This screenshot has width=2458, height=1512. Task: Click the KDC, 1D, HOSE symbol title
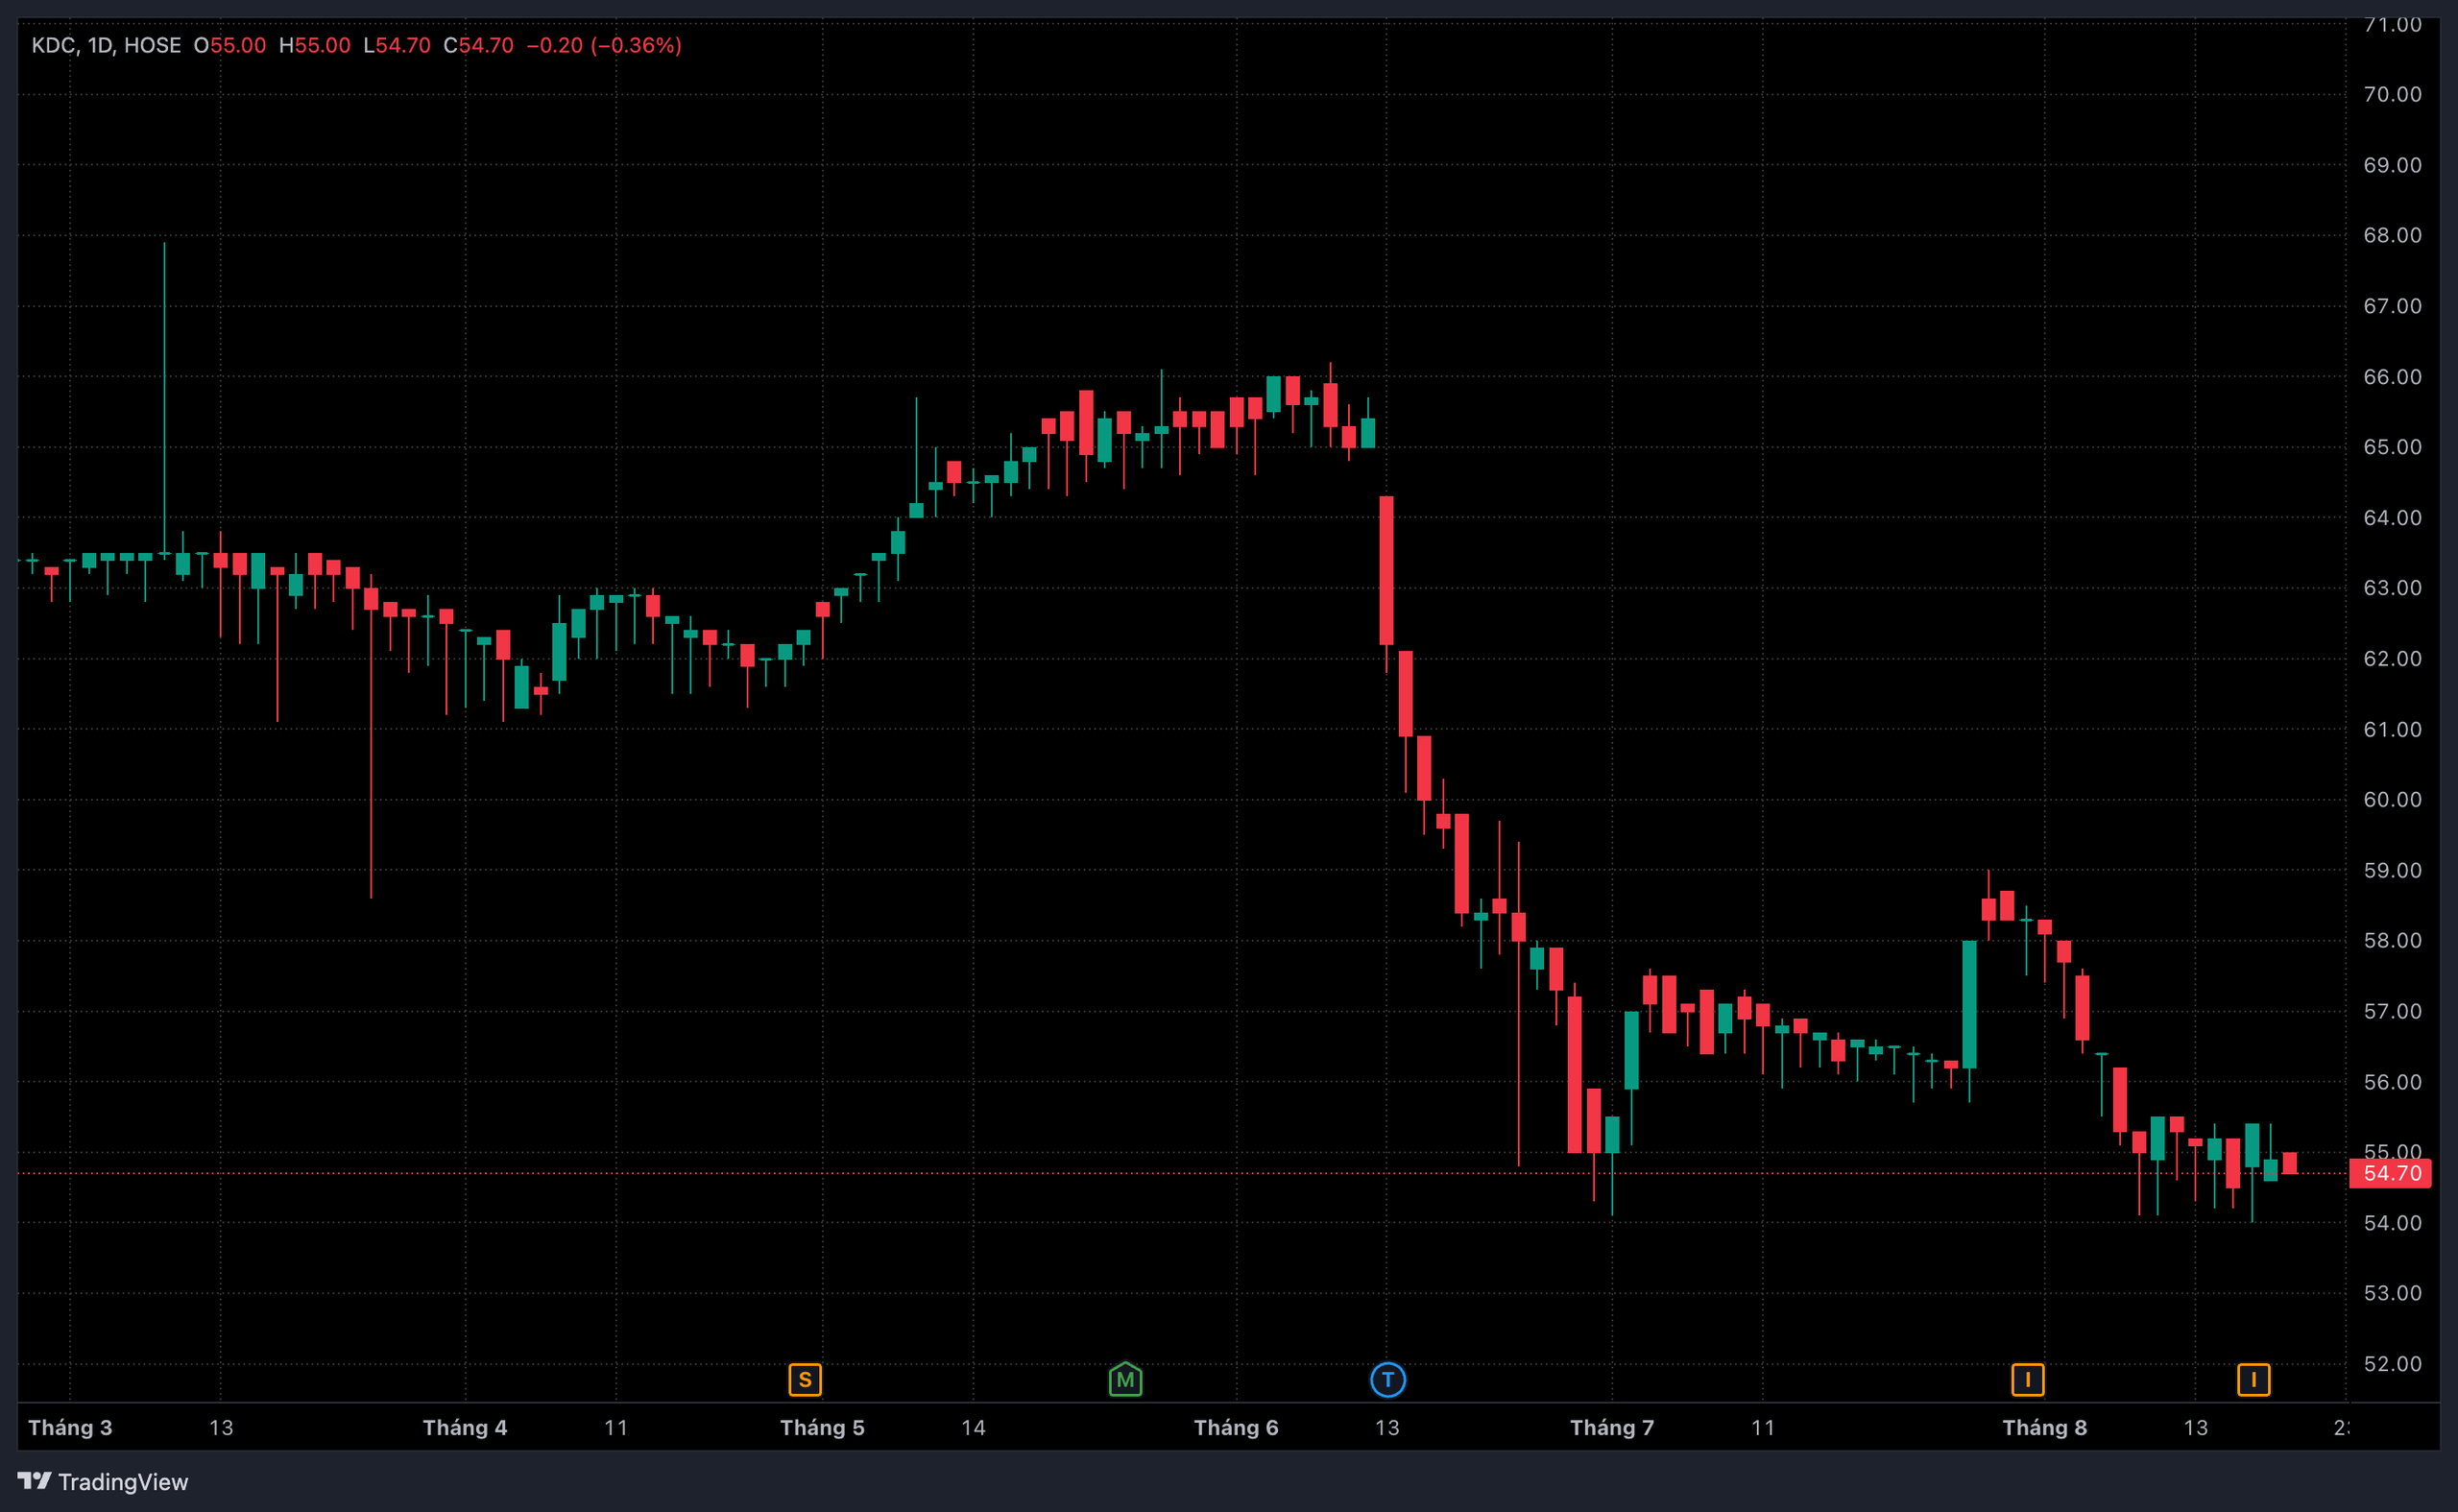tap(106, 45)
